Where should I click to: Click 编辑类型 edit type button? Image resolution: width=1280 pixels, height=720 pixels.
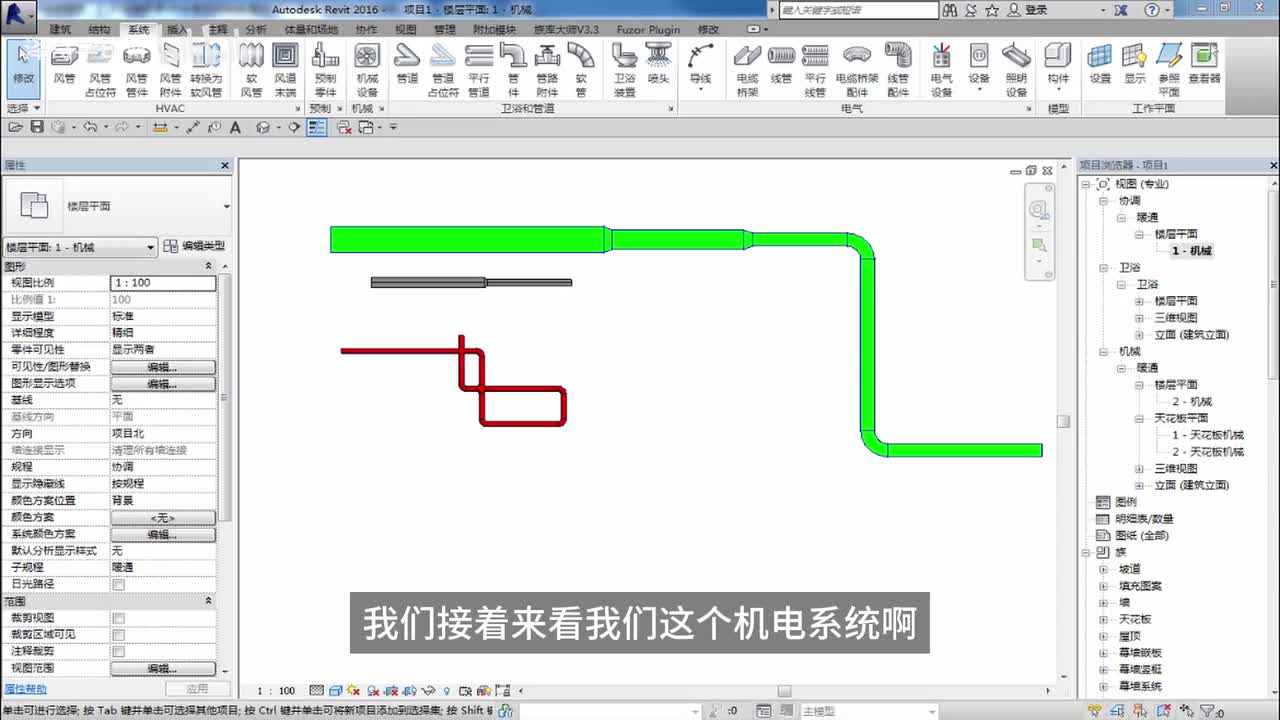194,246
